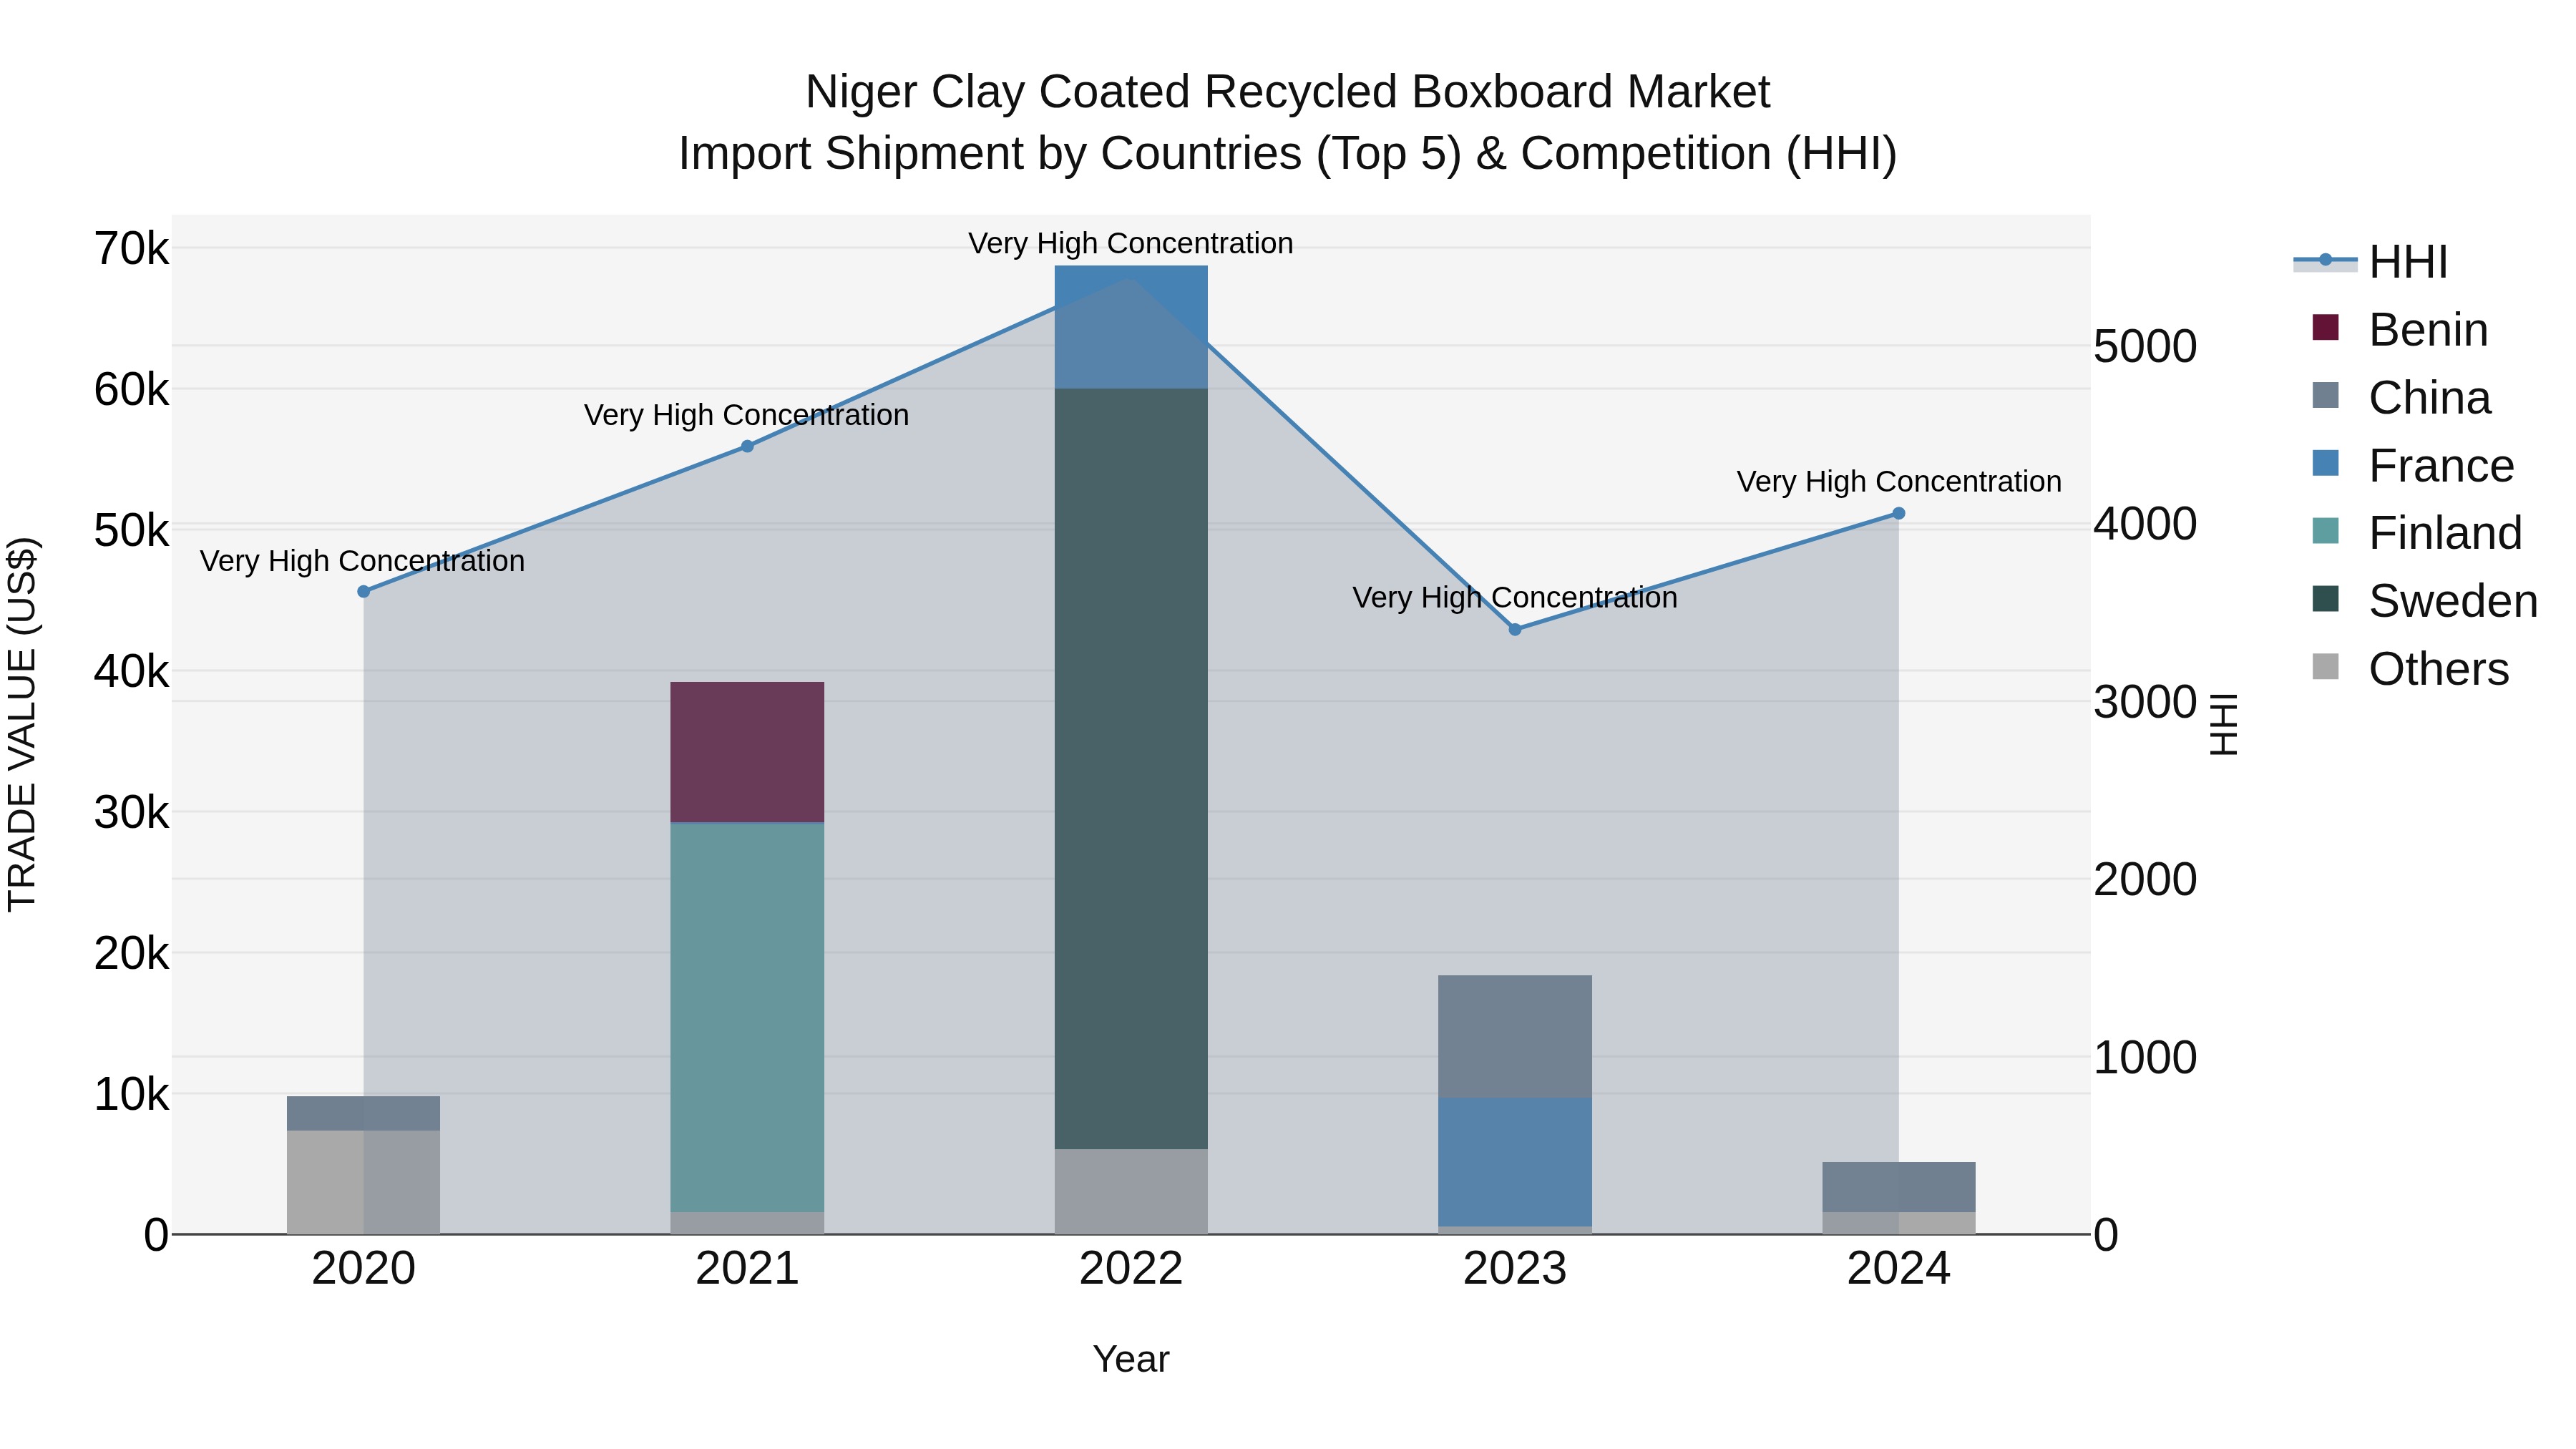This screenshot has width=2576, height=1449.
Task: Click the 70k left axis tick label
Action: pyautogui.click(x=132, y=249)
